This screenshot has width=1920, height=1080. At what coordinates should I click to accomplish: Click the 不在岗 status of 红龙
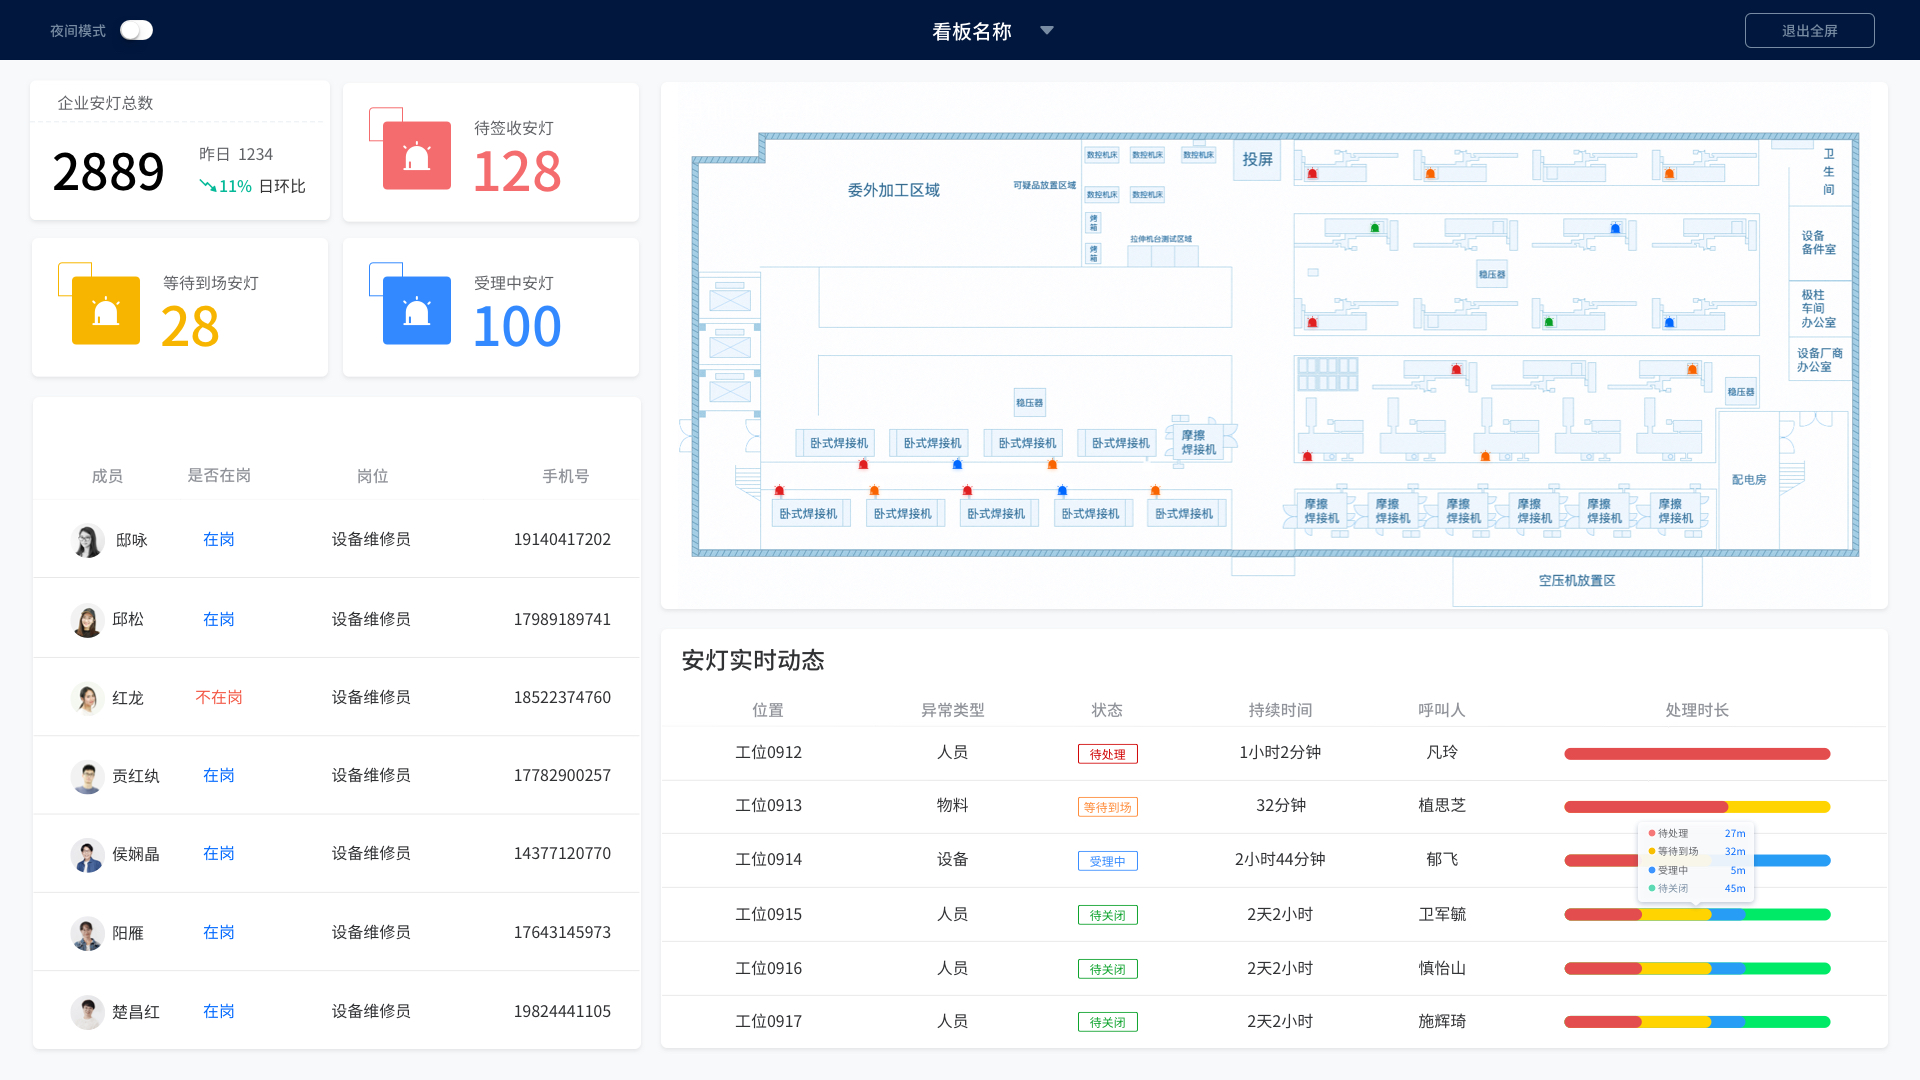[x=218, y=697]
